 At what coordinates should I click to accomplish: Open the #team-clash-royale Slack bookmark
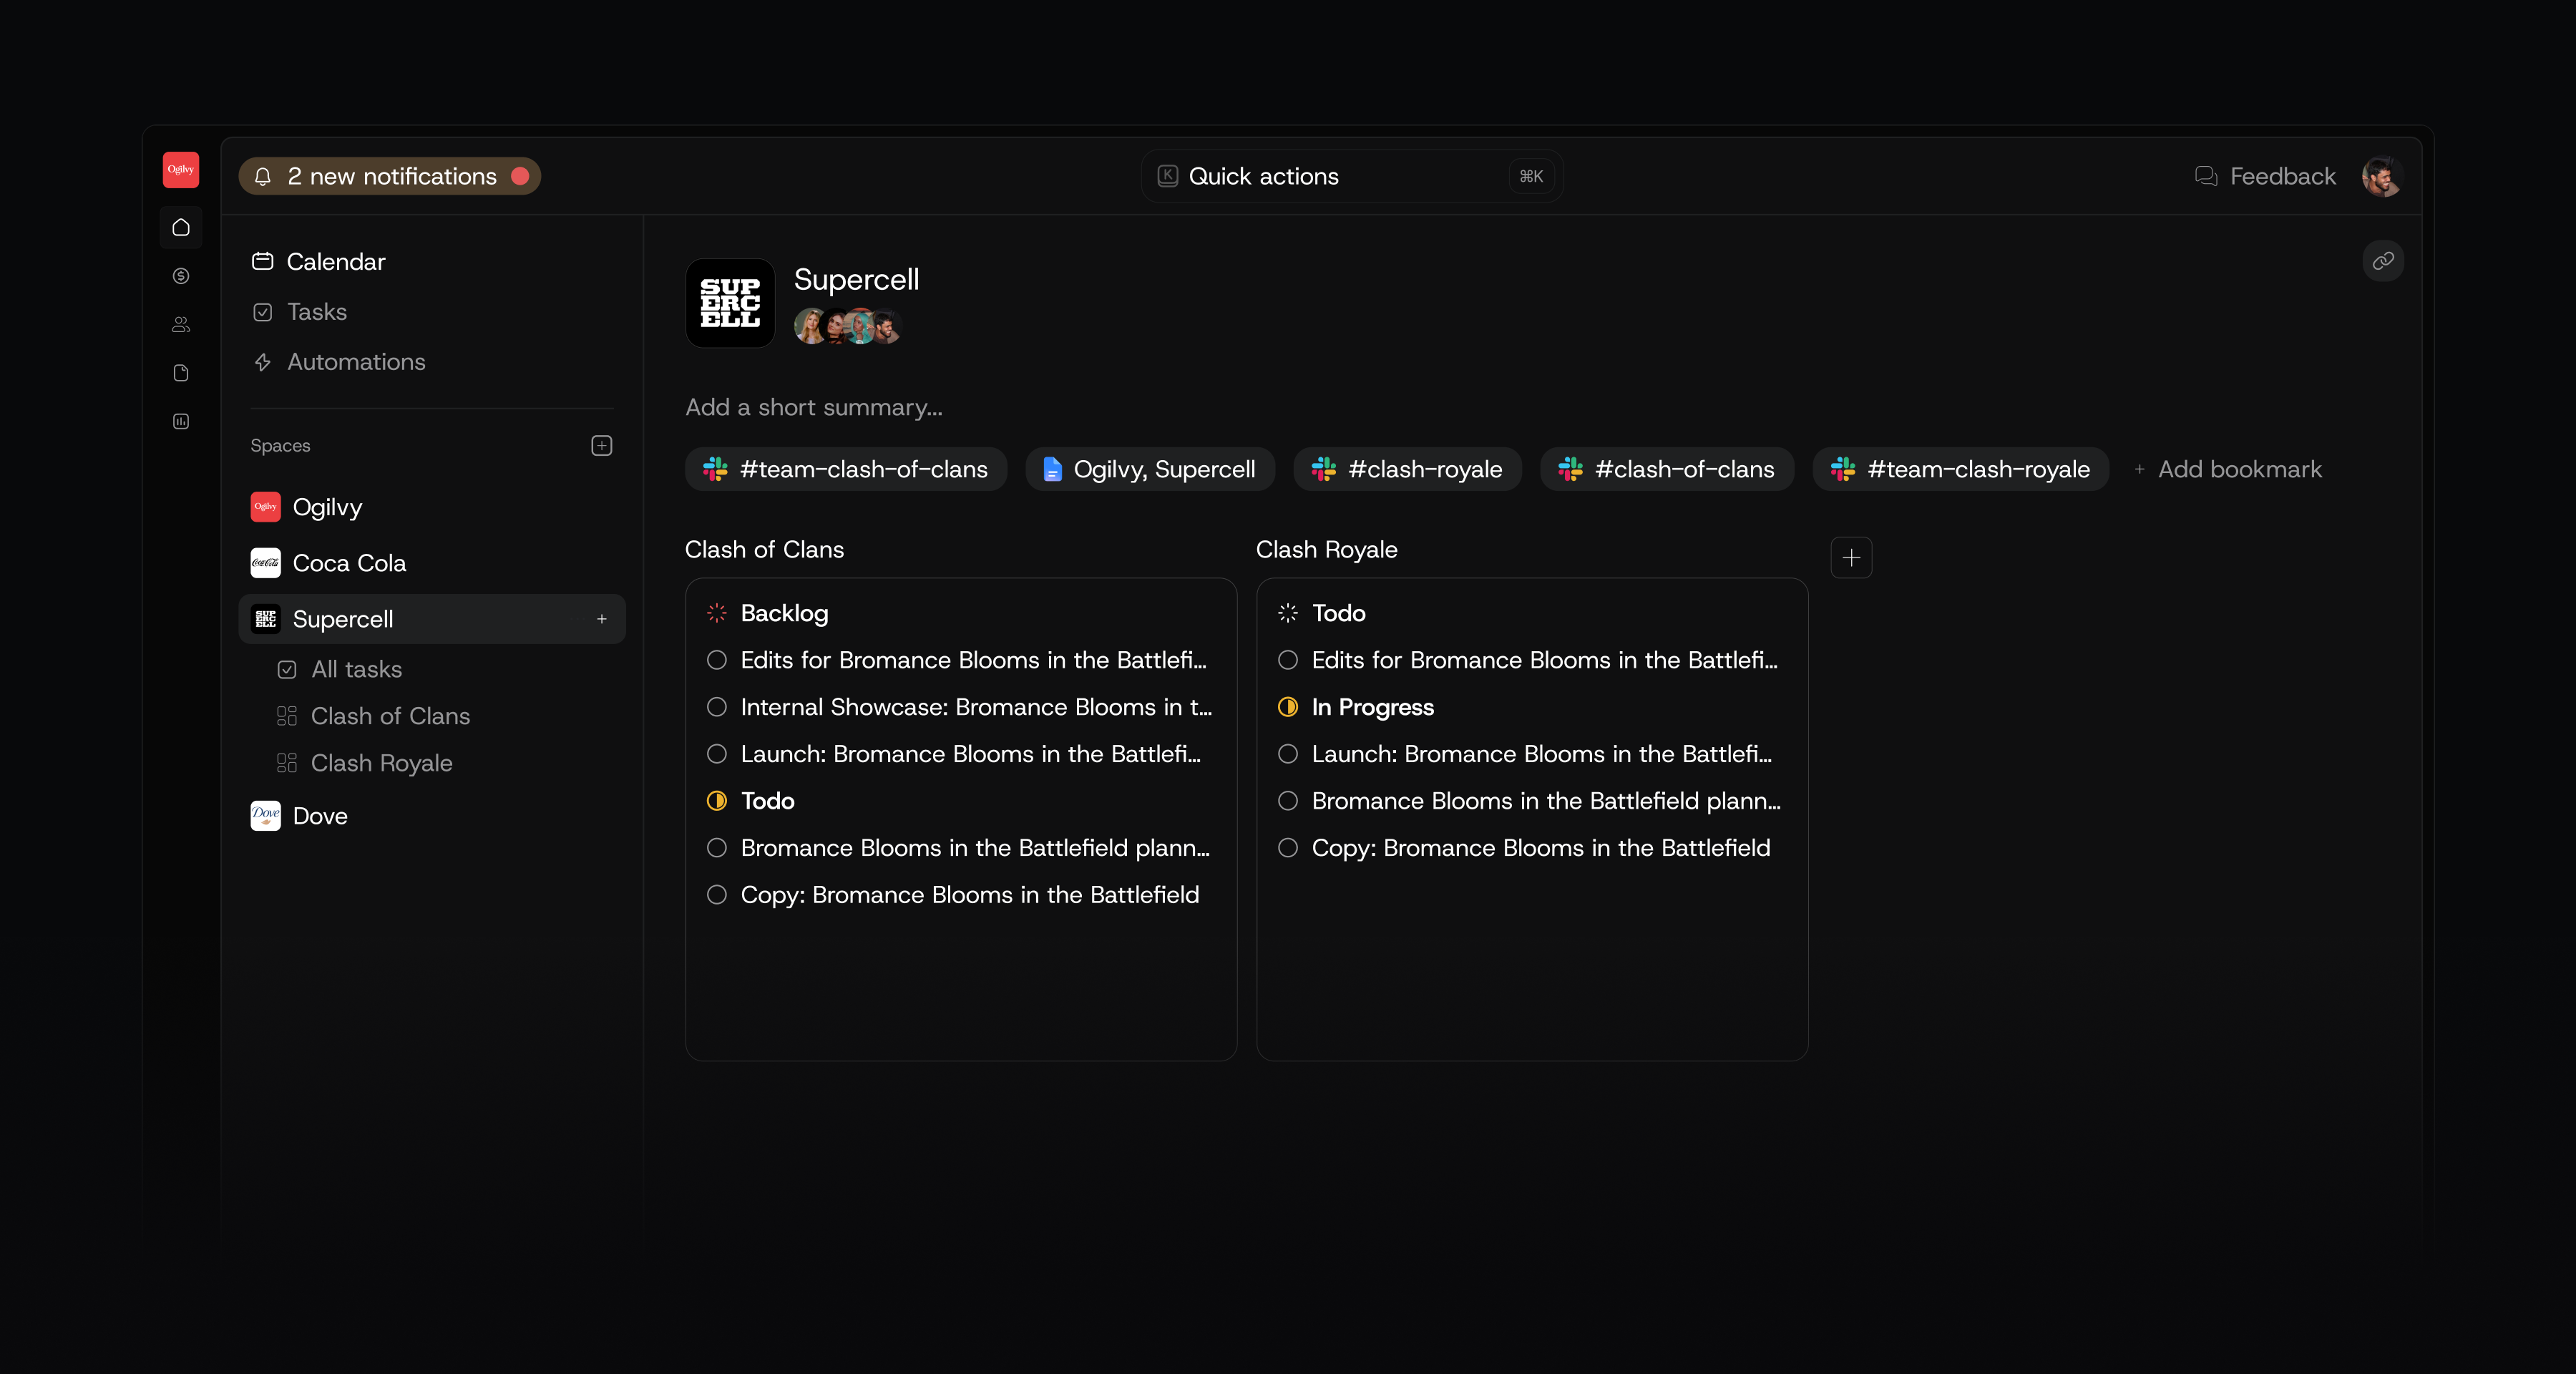(x=1961, y=469)
